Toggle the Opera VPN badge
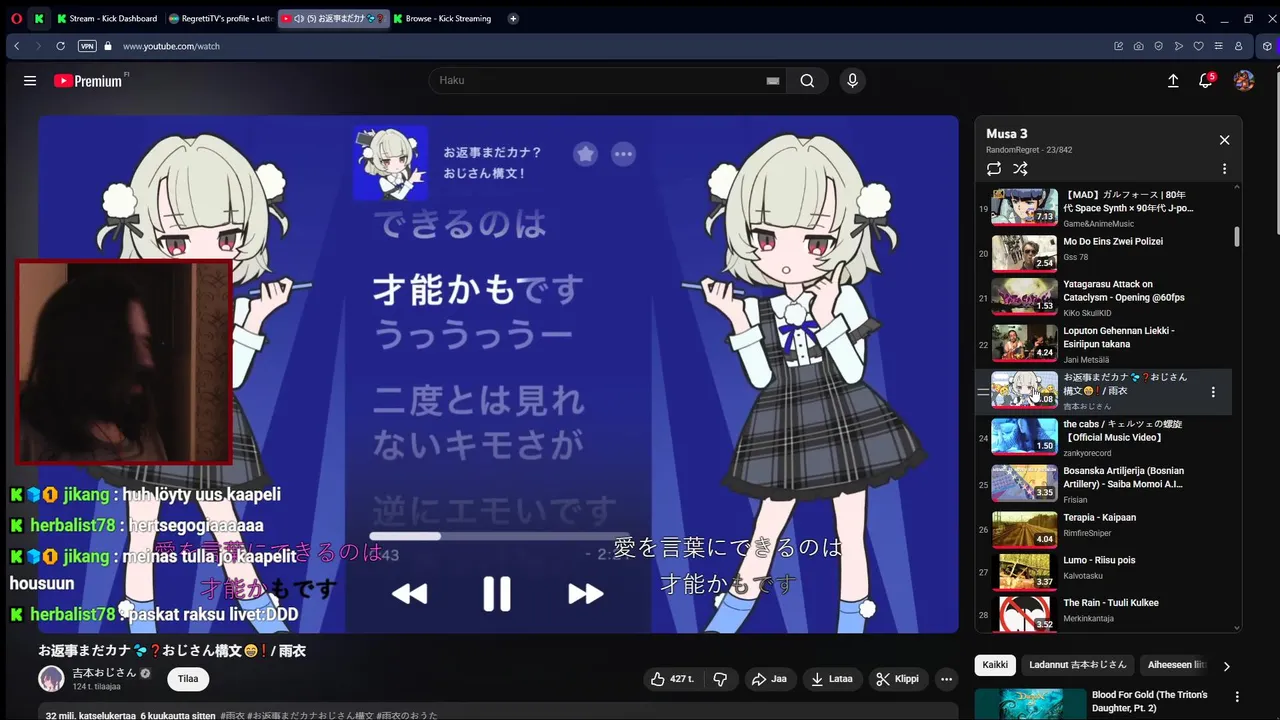 click(87, 46)
